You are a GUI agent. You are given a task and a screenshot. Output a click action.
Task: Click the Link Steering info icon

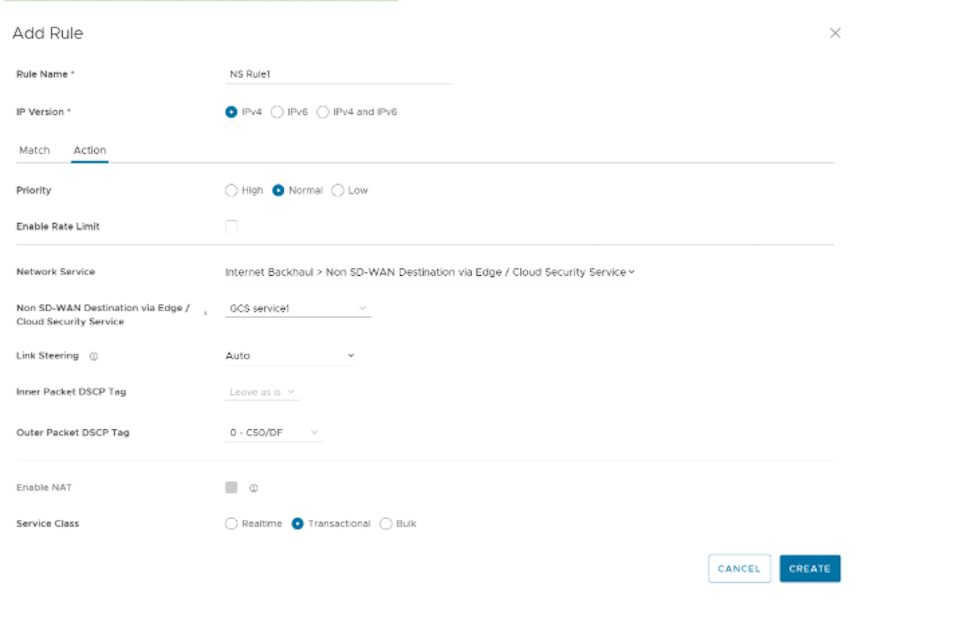pyautogui.click(x=93, y=356)
